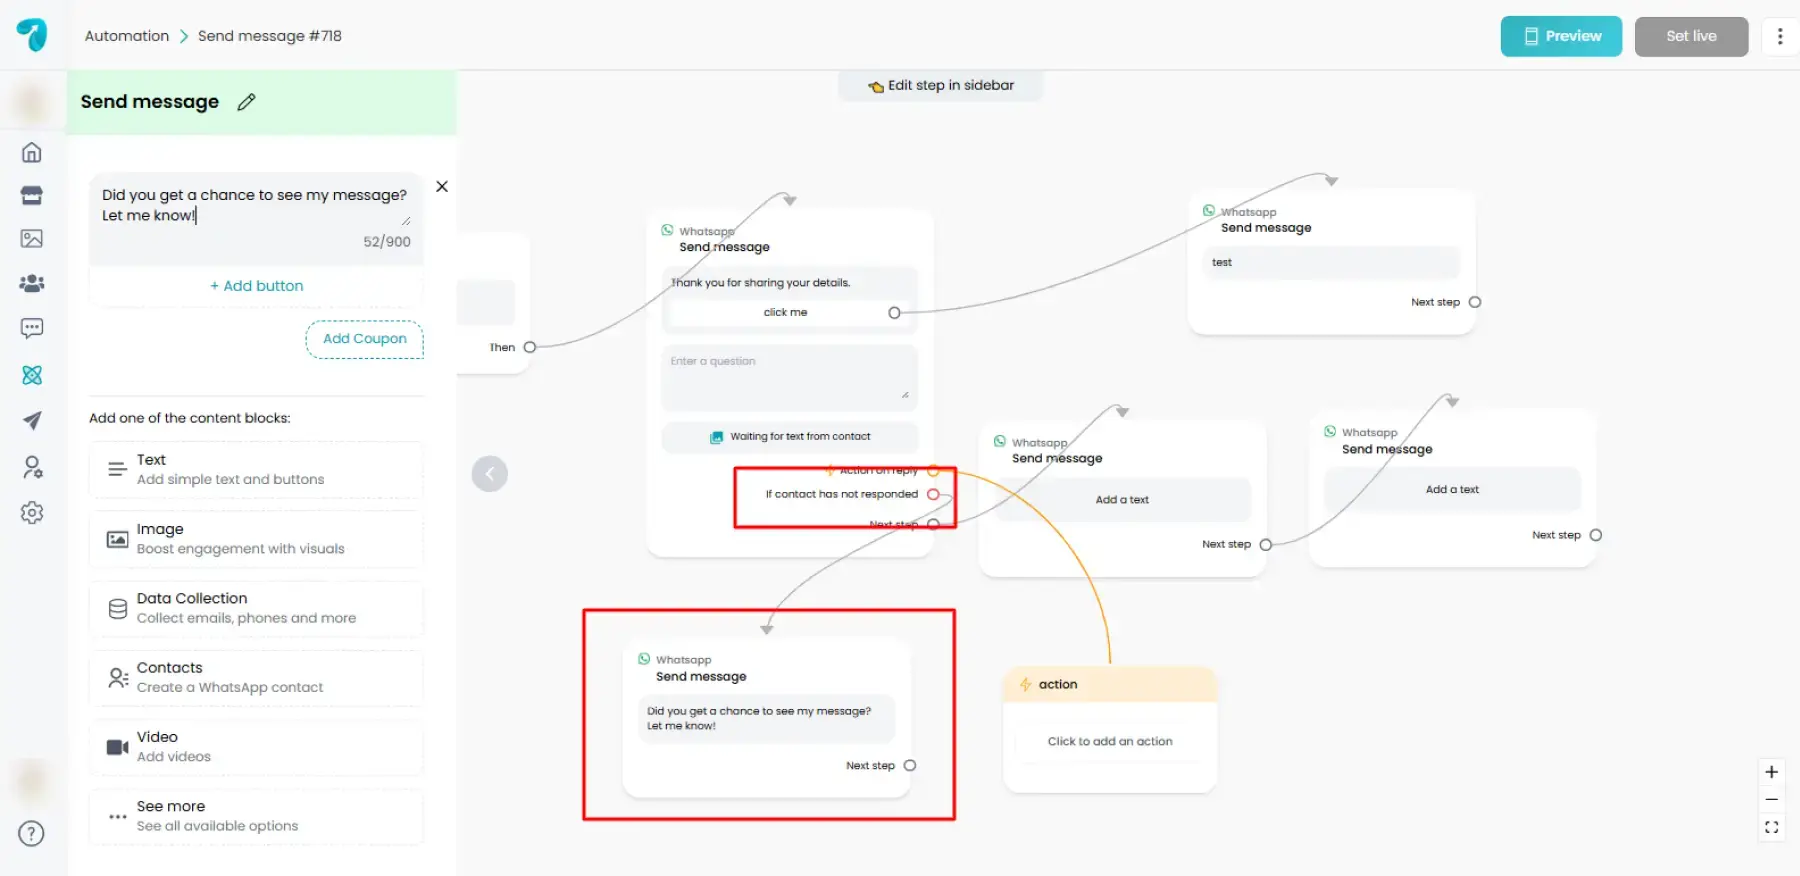Go to Automation breadcrumb link
Image resolution: width=1800 pixels, height=876 pixels.
pos(127,36)
